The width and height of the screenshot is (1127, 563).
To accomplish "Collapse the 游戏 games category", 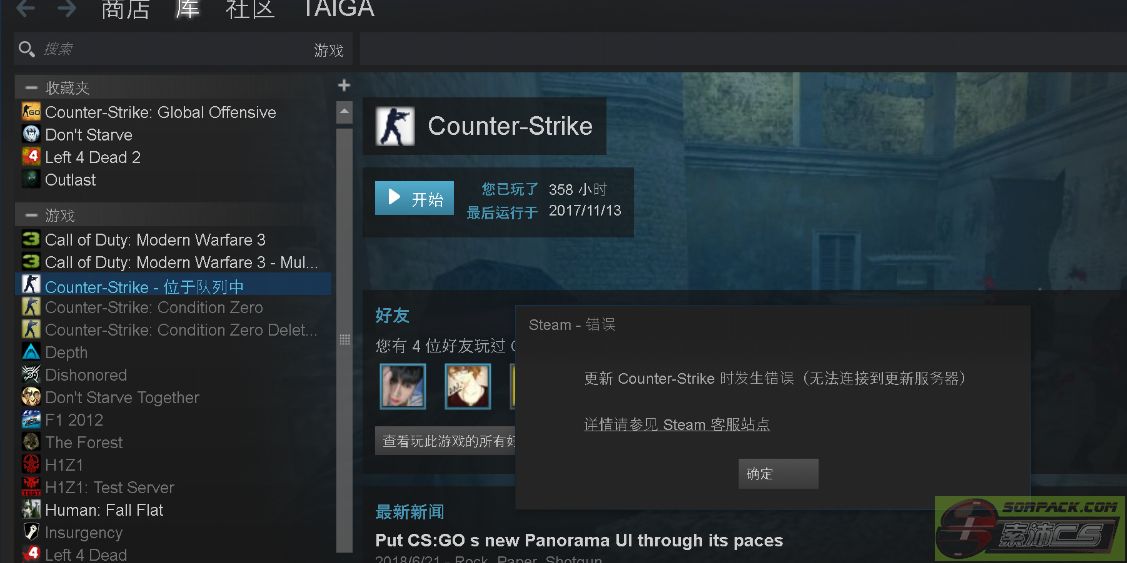I will [31, 215].
